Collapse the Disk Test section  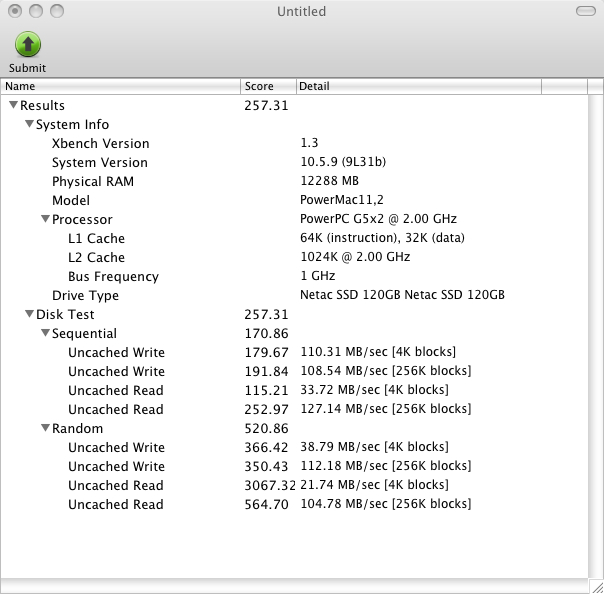(29, 314)
